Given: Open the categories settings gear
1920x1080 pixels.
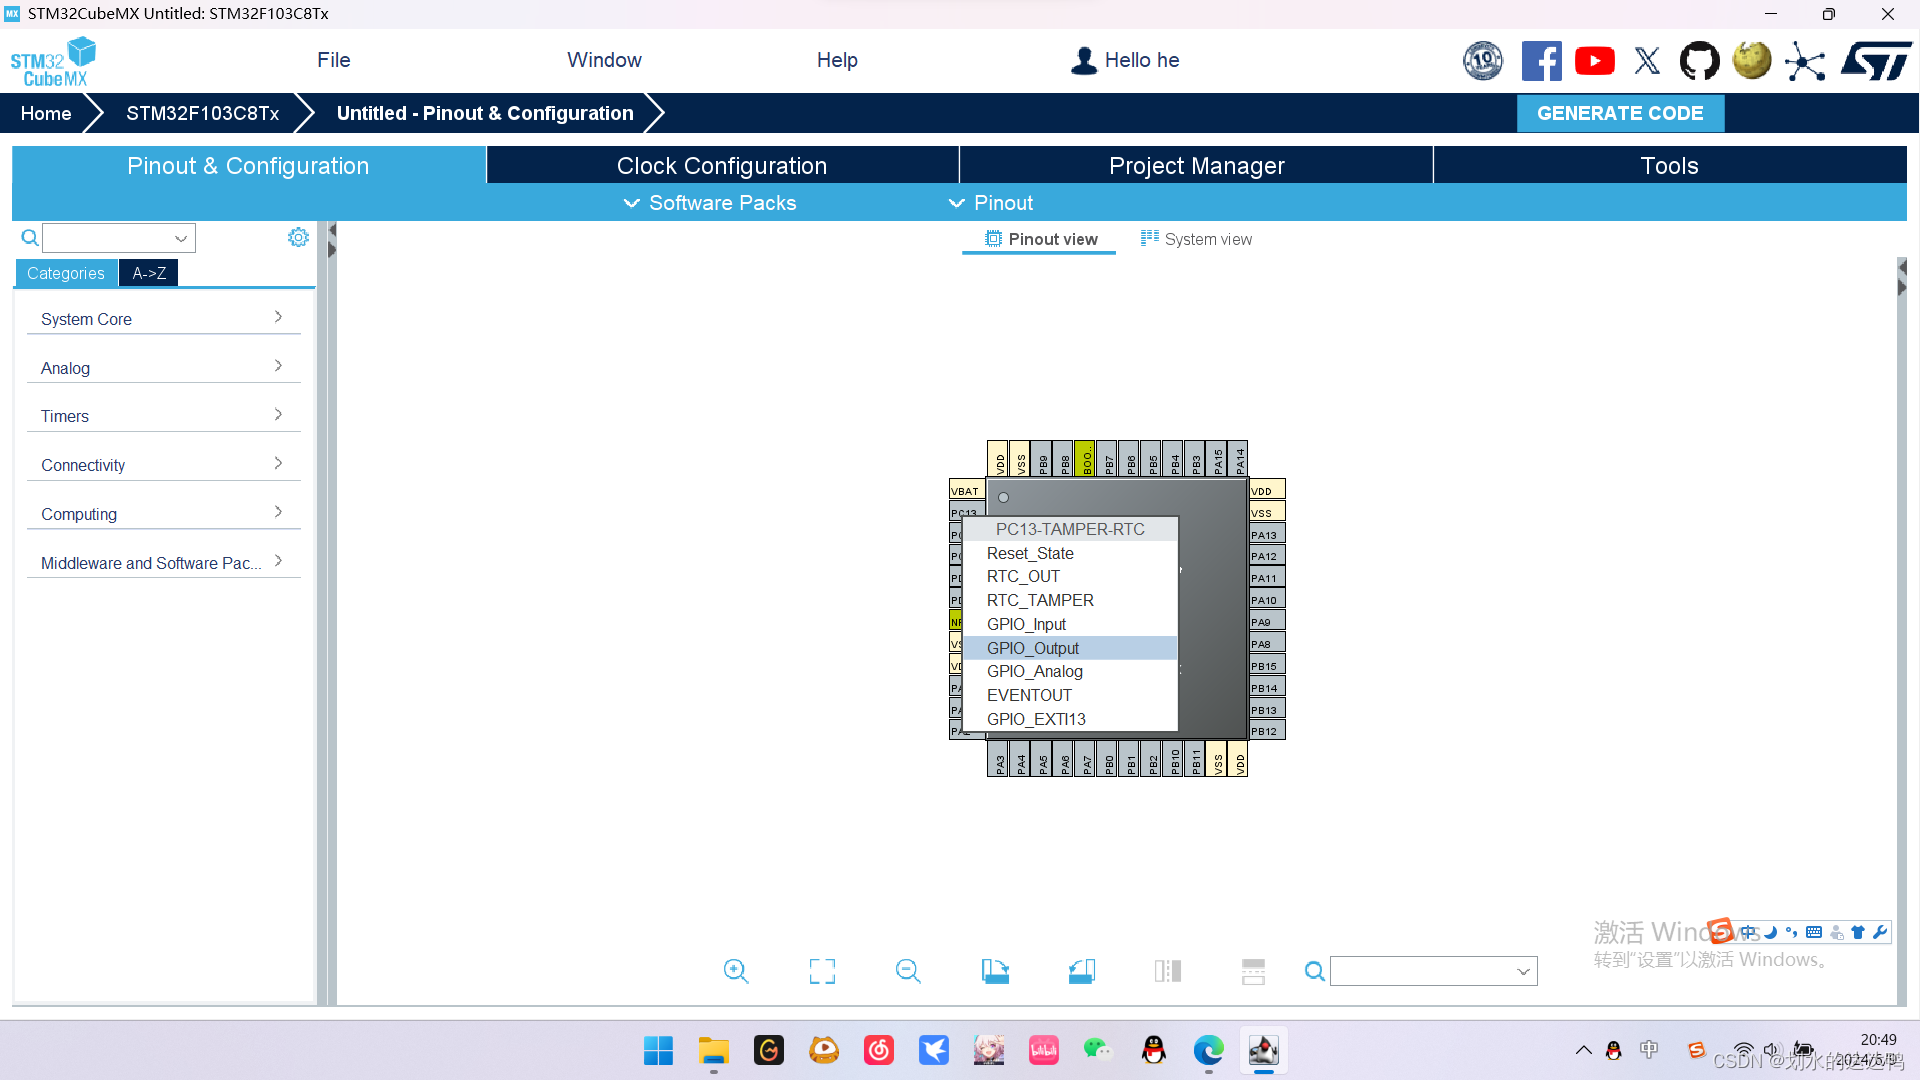Looking at the screenshot, I should click(298, 237).
